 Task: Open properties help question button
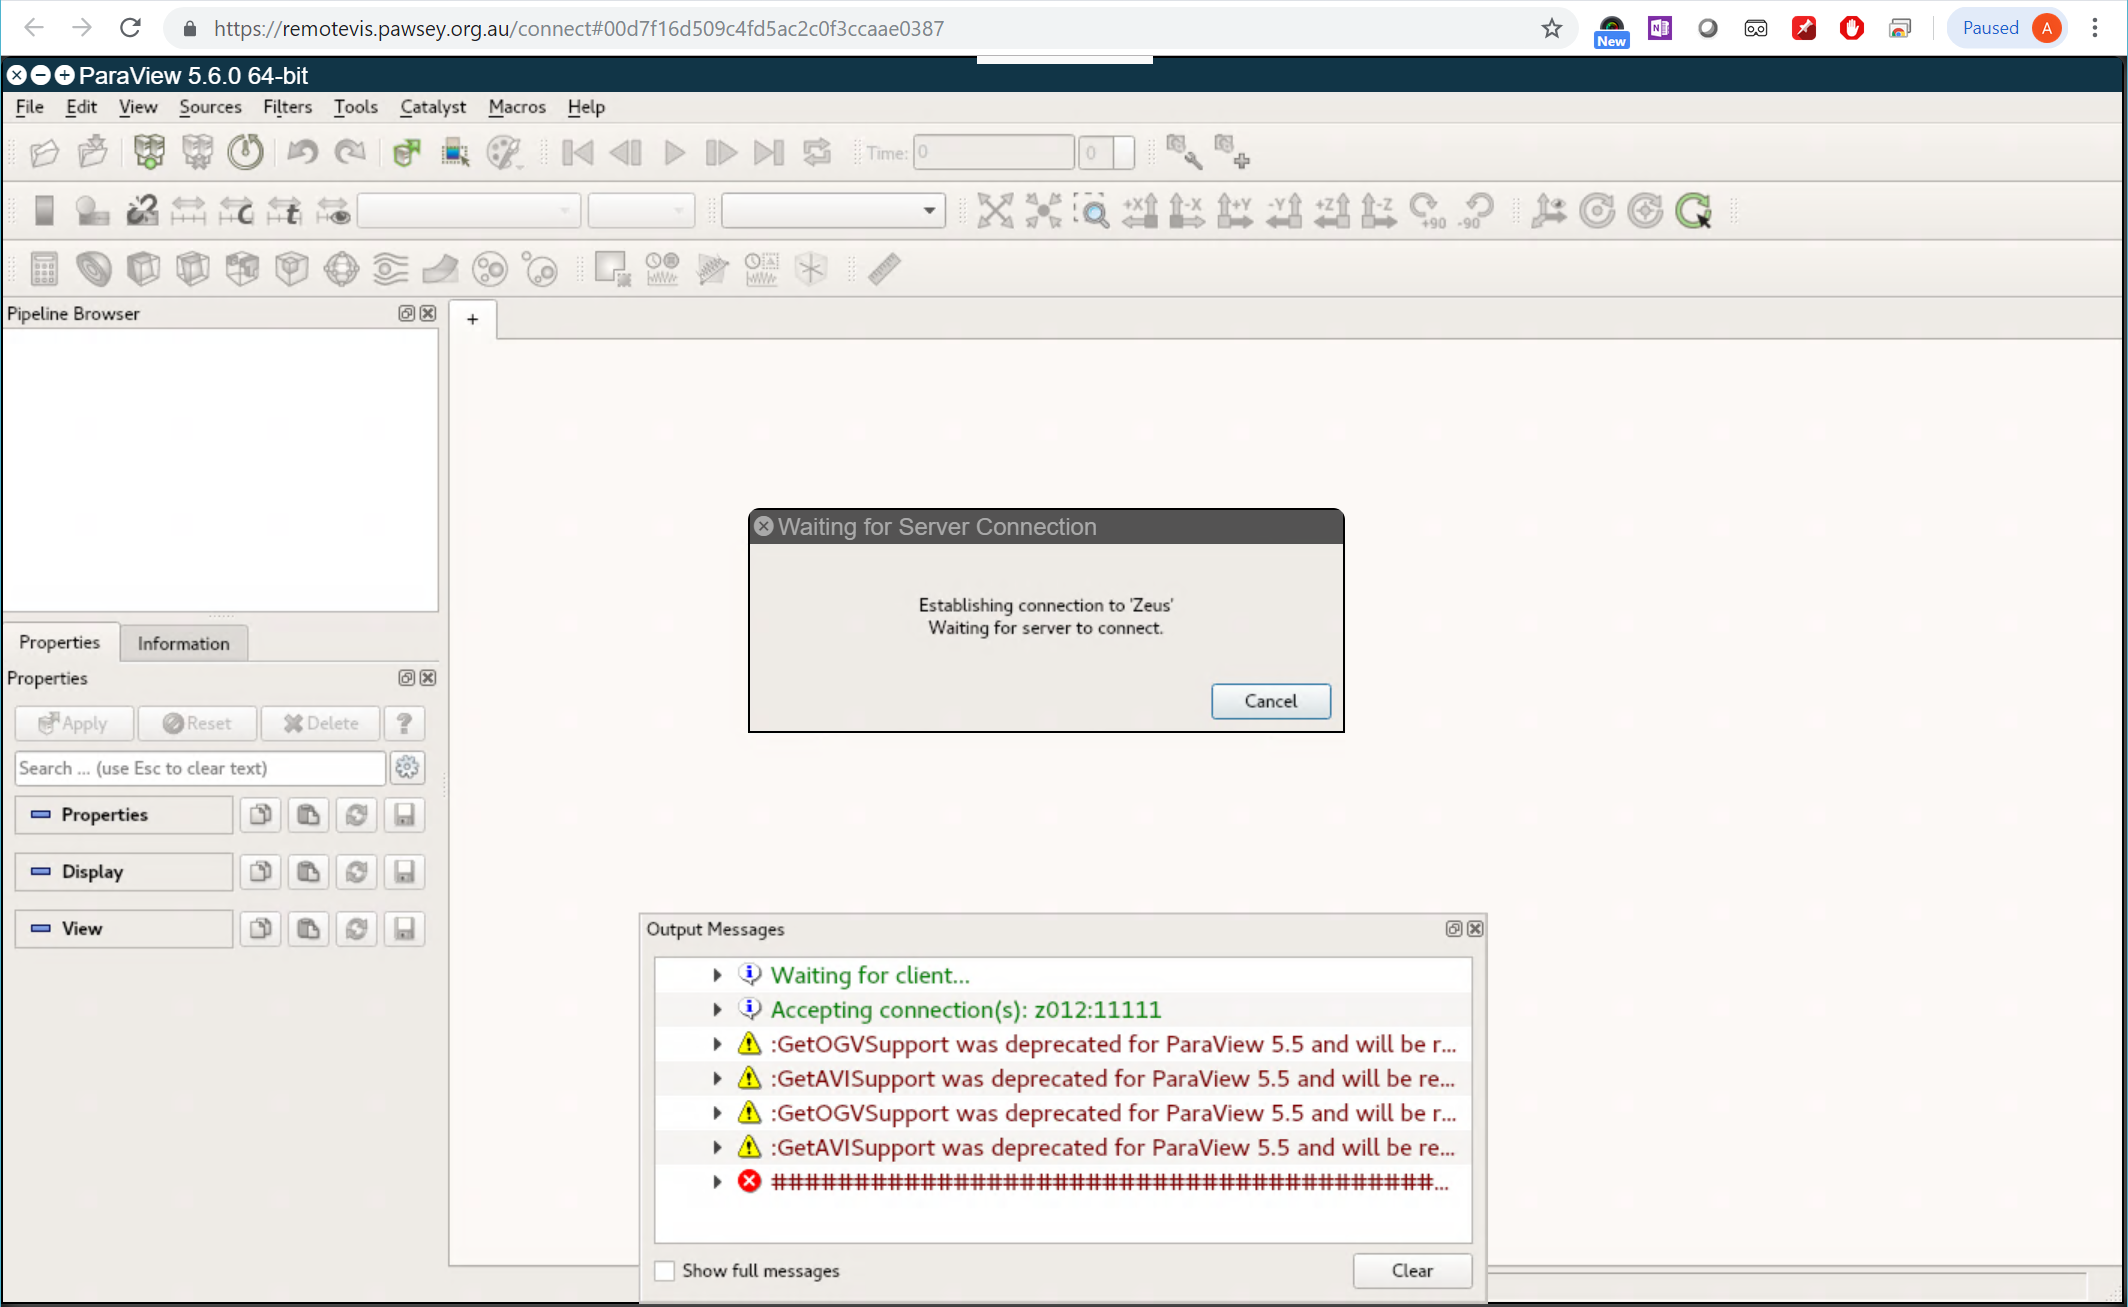pyautogui.click(x=404, y=722)
